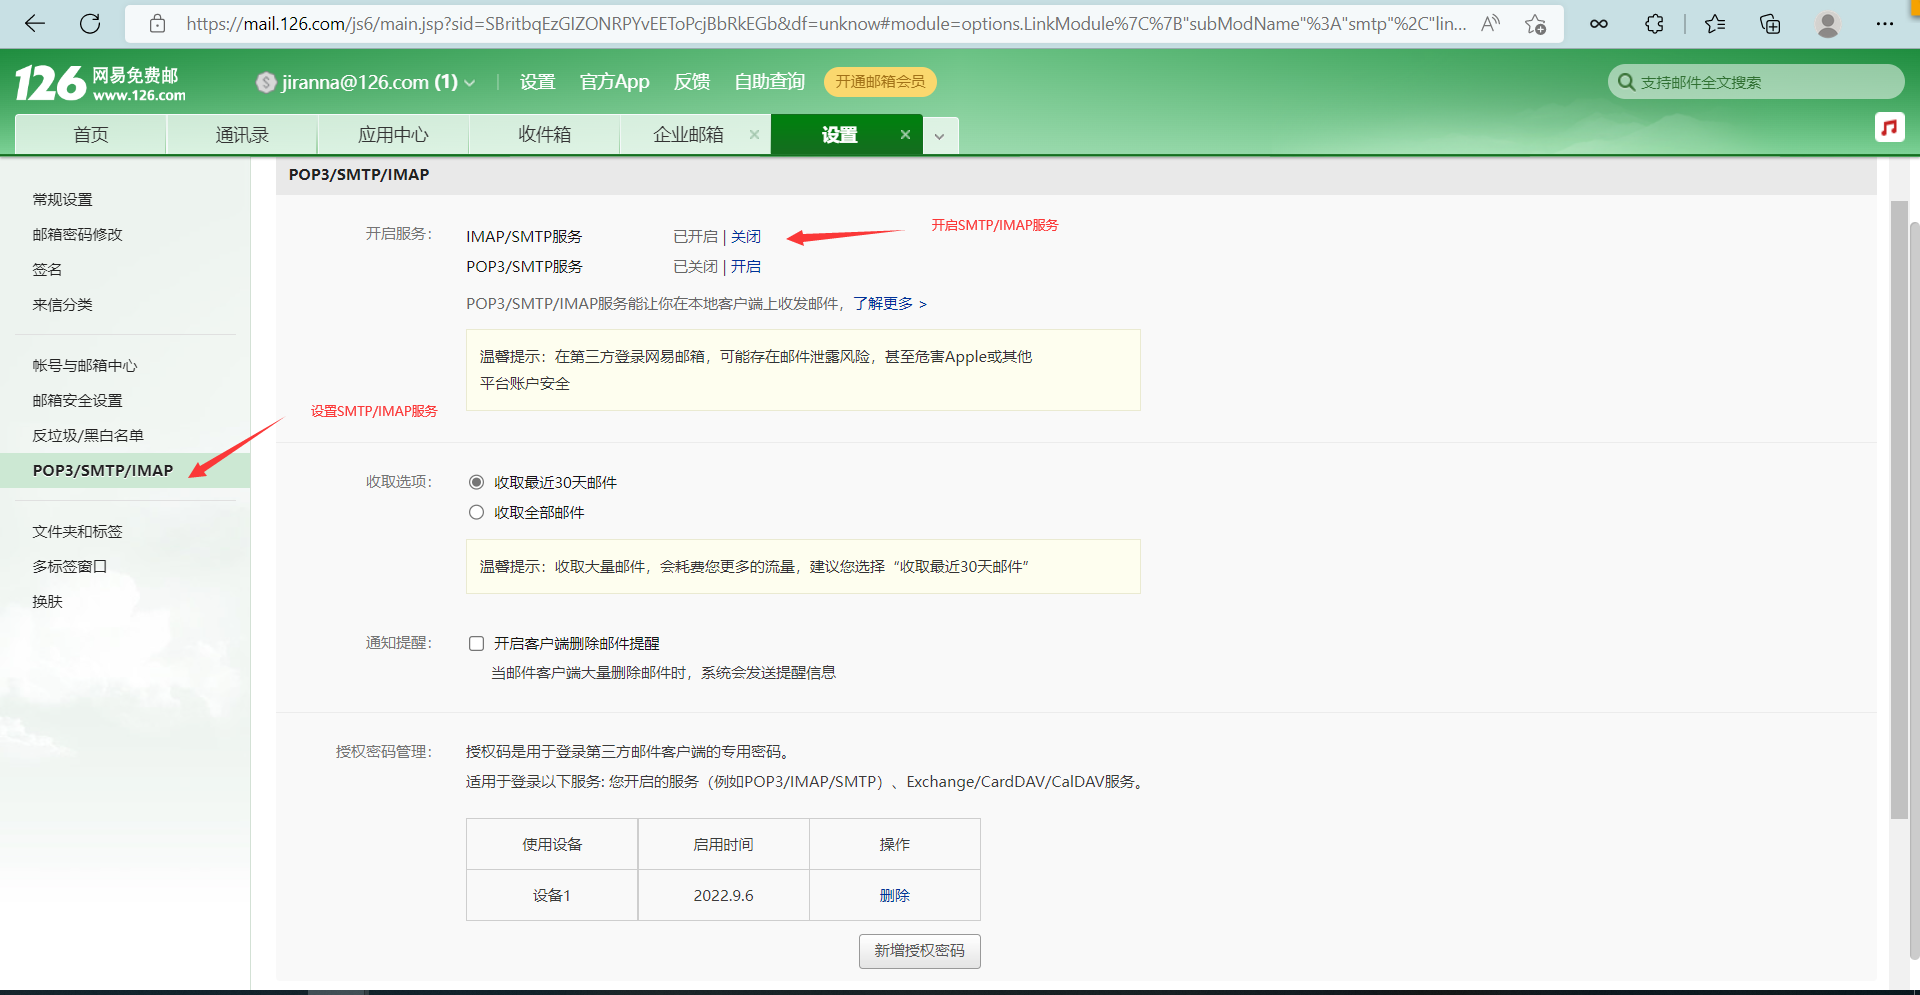This screenshot has height=995, width=1920.
Task: Open the browser profile avatar
Action: click(x=1828, y=24)
